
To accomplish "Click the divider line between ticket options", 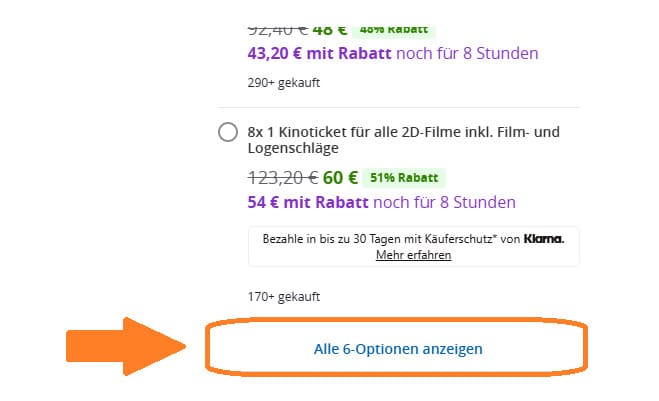I will [x=399, y=107].
